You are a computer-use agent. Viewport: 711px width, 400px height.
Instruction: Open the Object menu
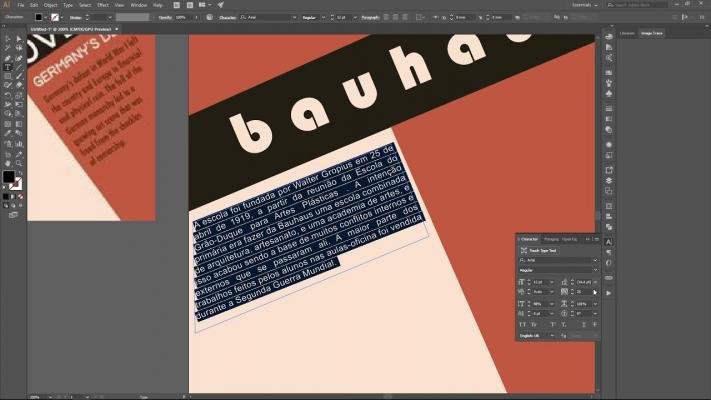coord(50,5)
